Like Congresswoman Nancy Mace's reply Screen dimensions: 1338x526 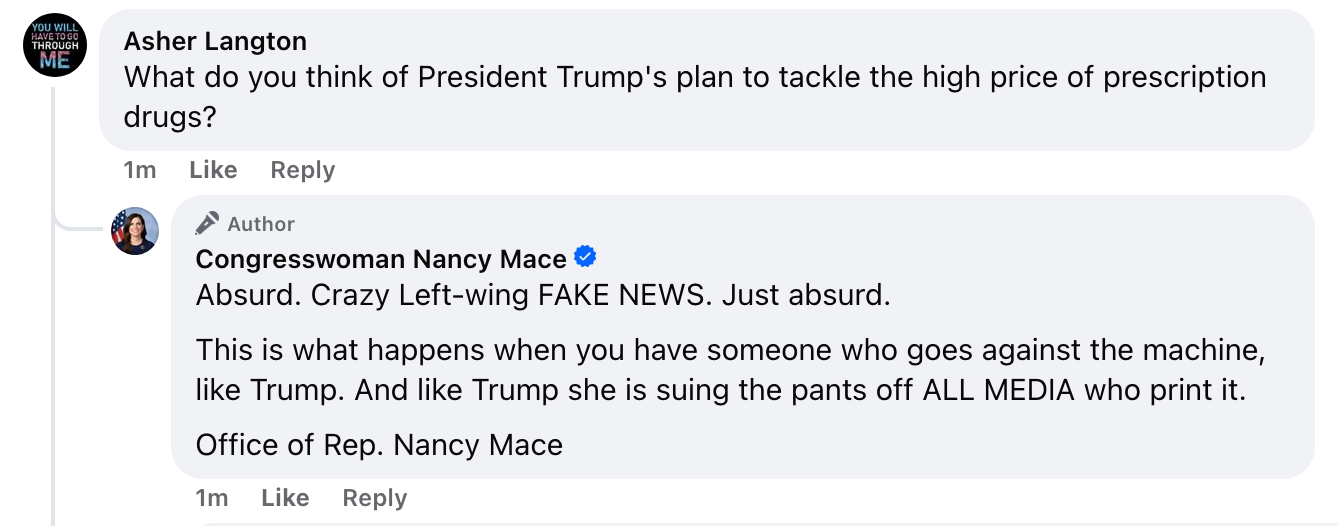click(285, 498)
